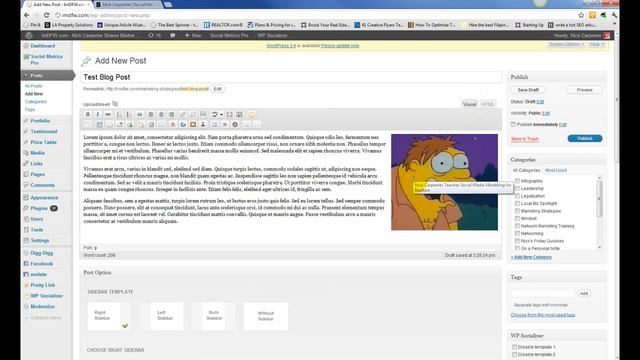Show the Most Used categories tab
The image size is (640, 360).
556,170
